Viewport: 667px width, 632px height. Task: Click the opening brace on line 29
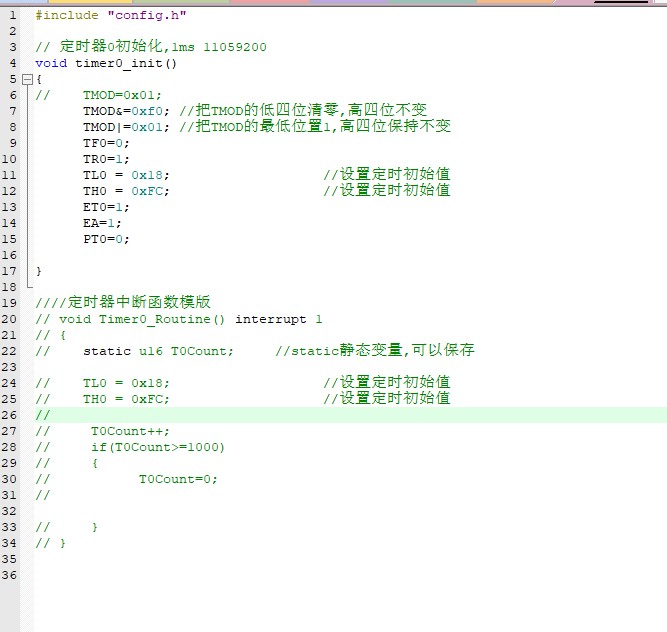95,463
